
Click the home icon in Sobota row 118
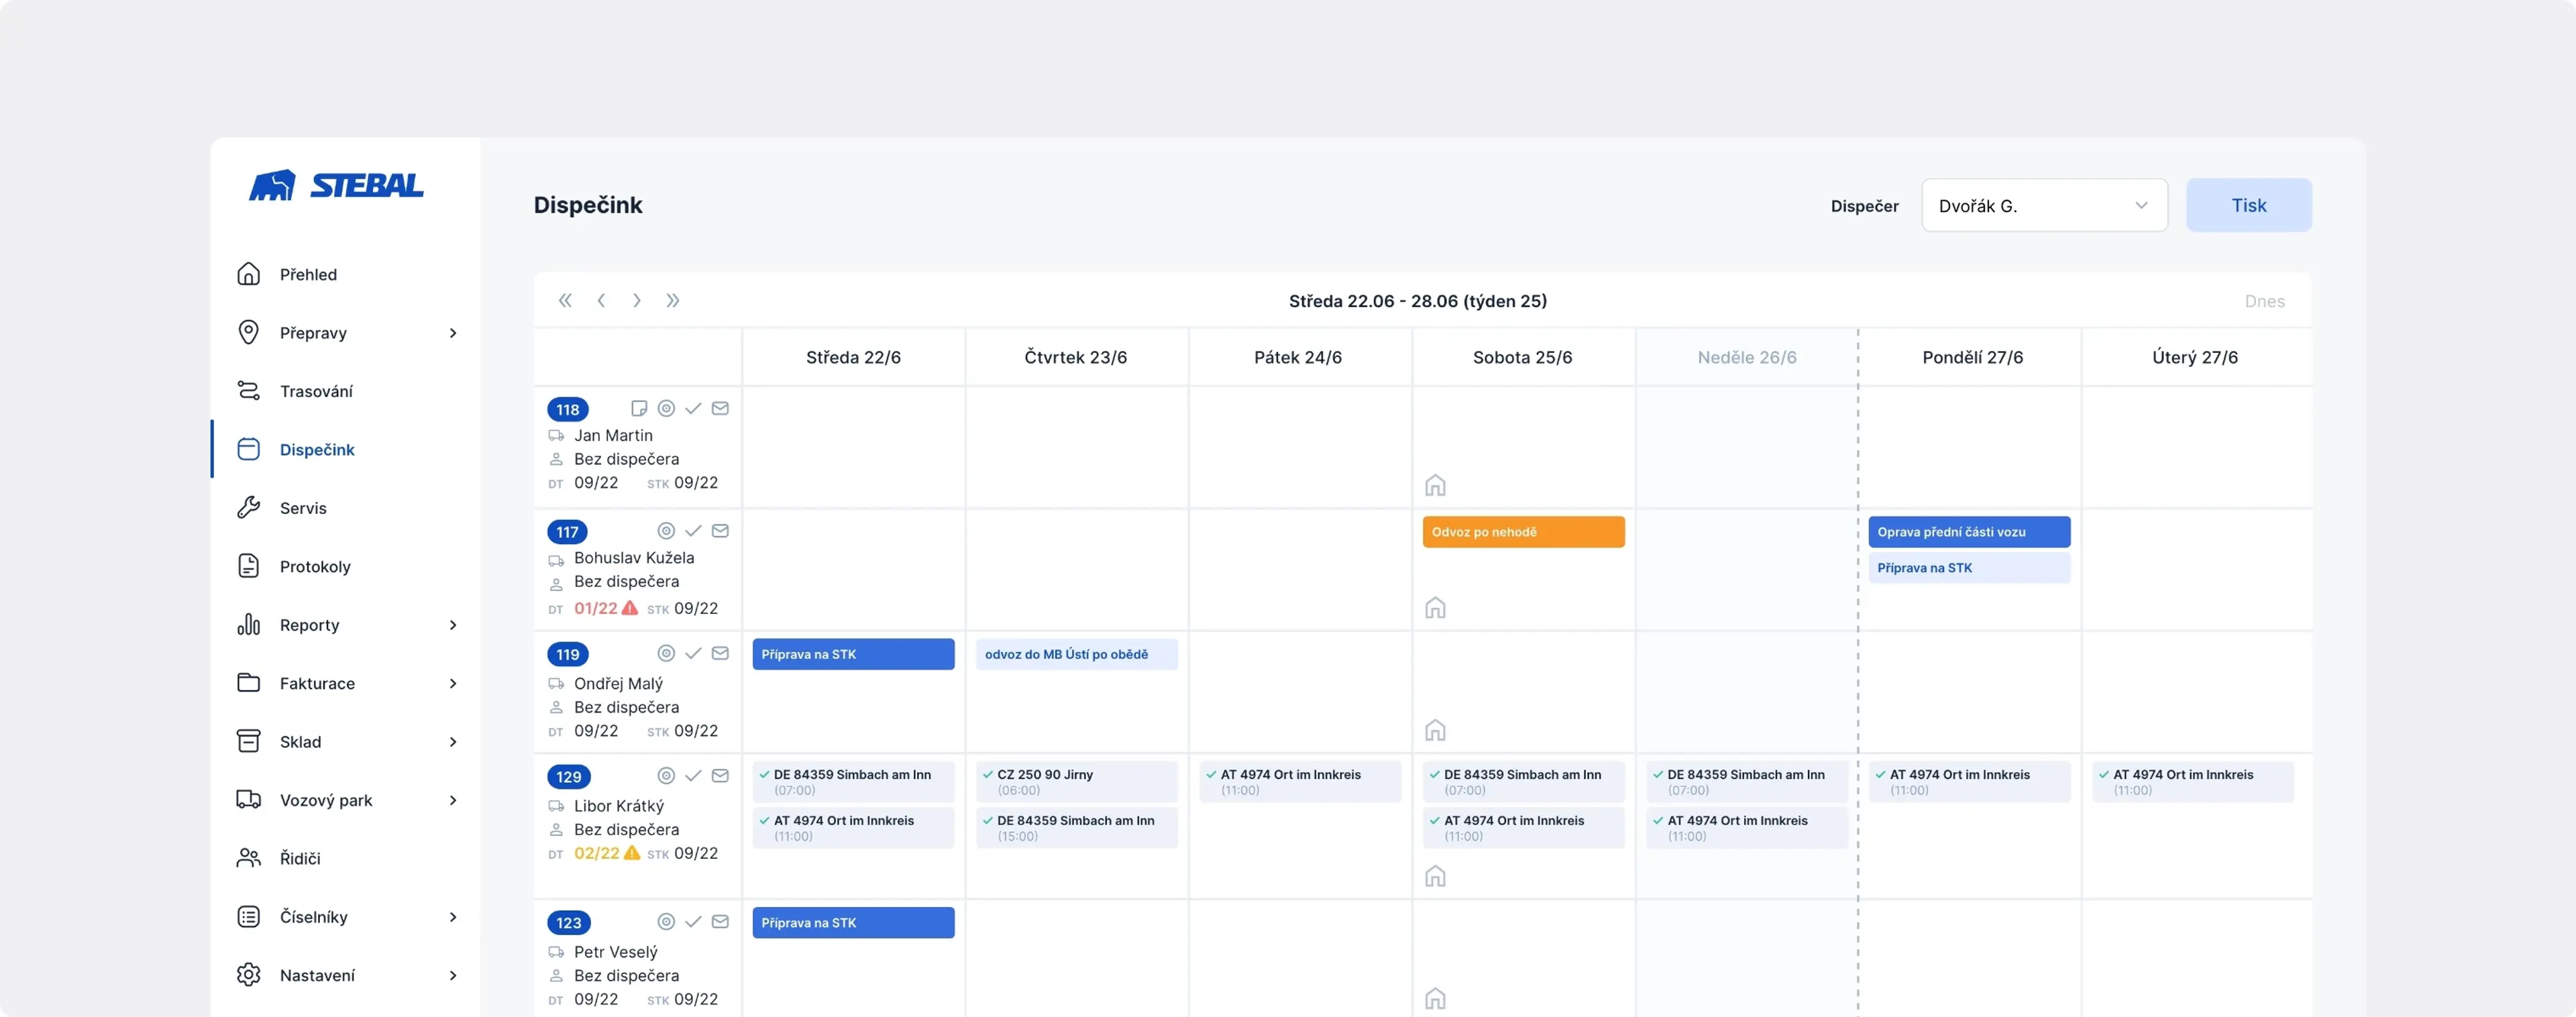pos(1435,485)
